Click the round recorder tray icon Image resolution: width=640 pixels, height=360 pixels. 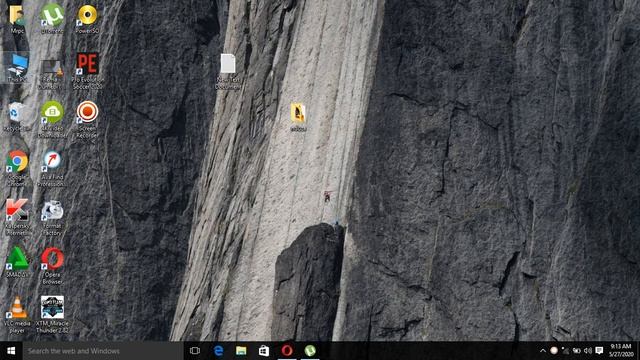click(x=554, y=351)
